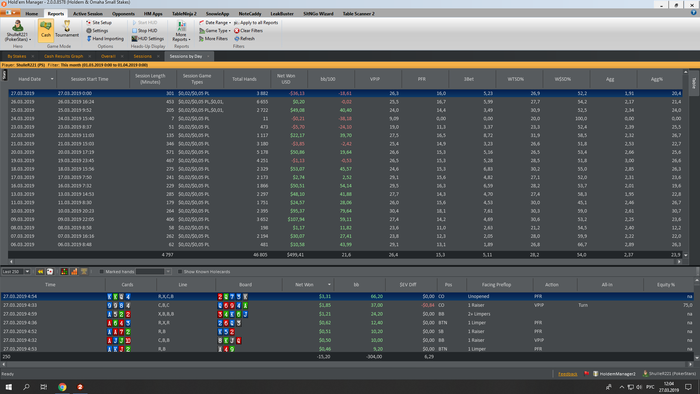Select the 26.03.2019 session row

point(345,102)
